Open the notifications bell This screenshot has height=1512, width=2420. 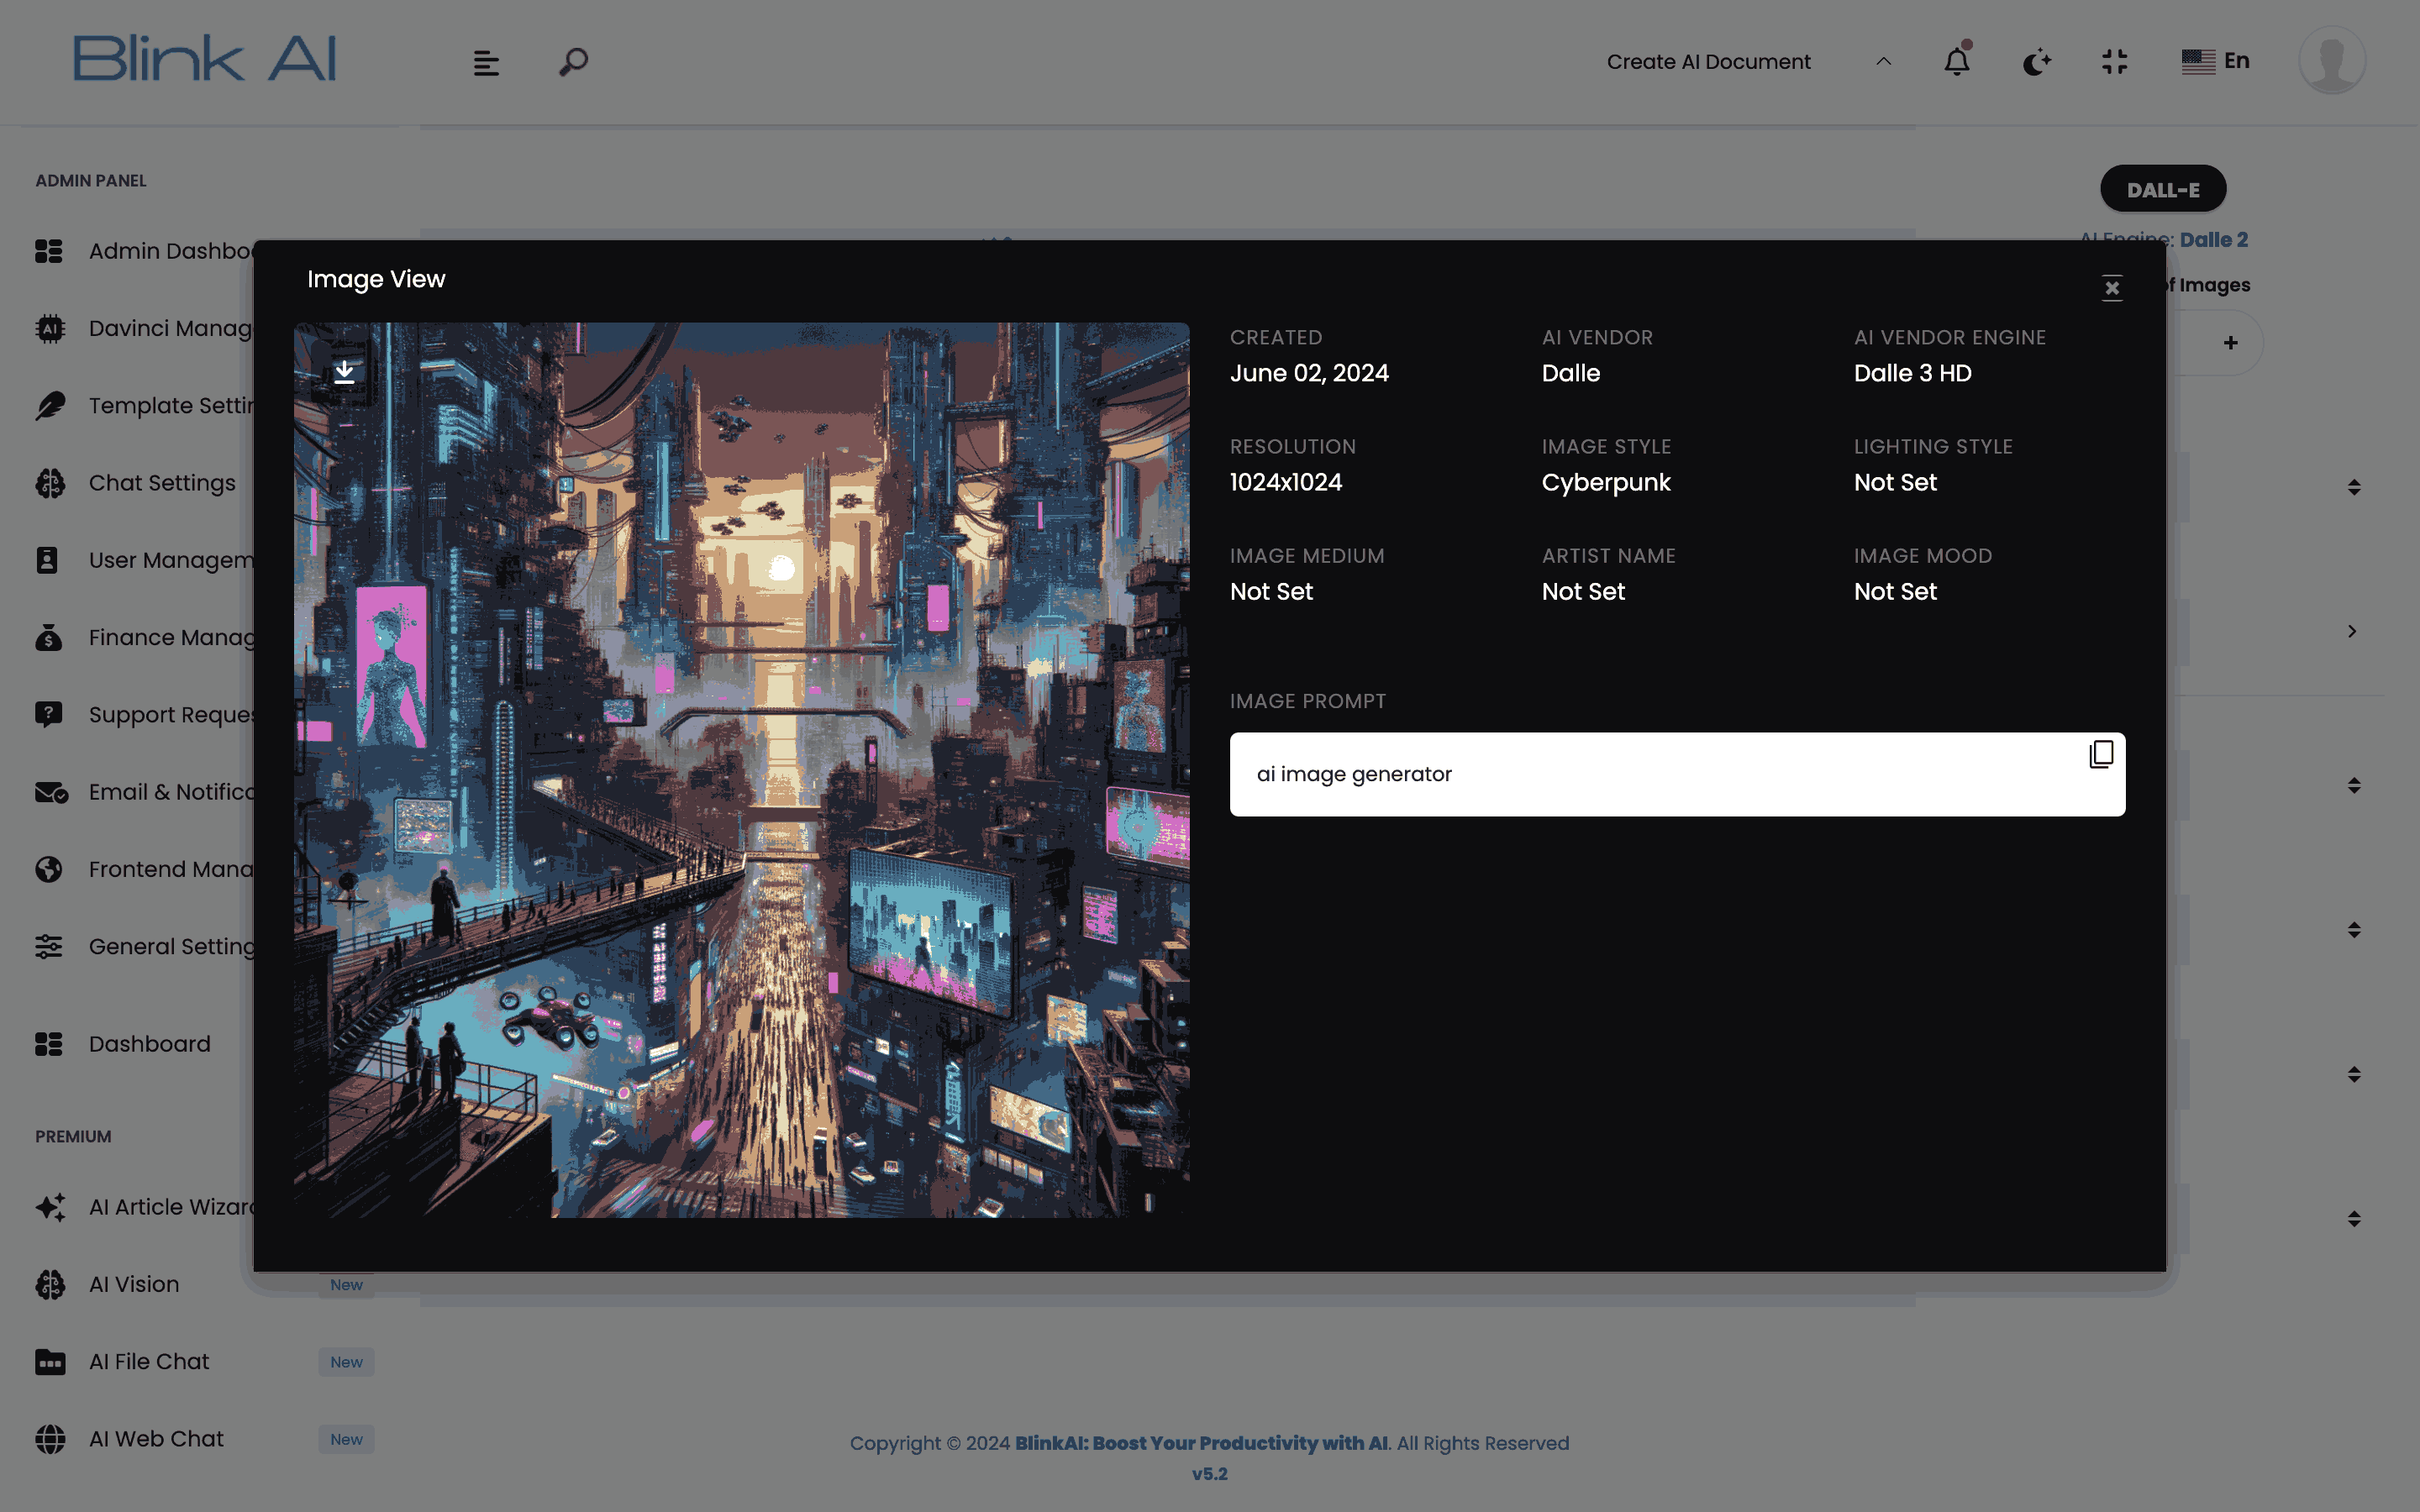(x=1956, y=62)
